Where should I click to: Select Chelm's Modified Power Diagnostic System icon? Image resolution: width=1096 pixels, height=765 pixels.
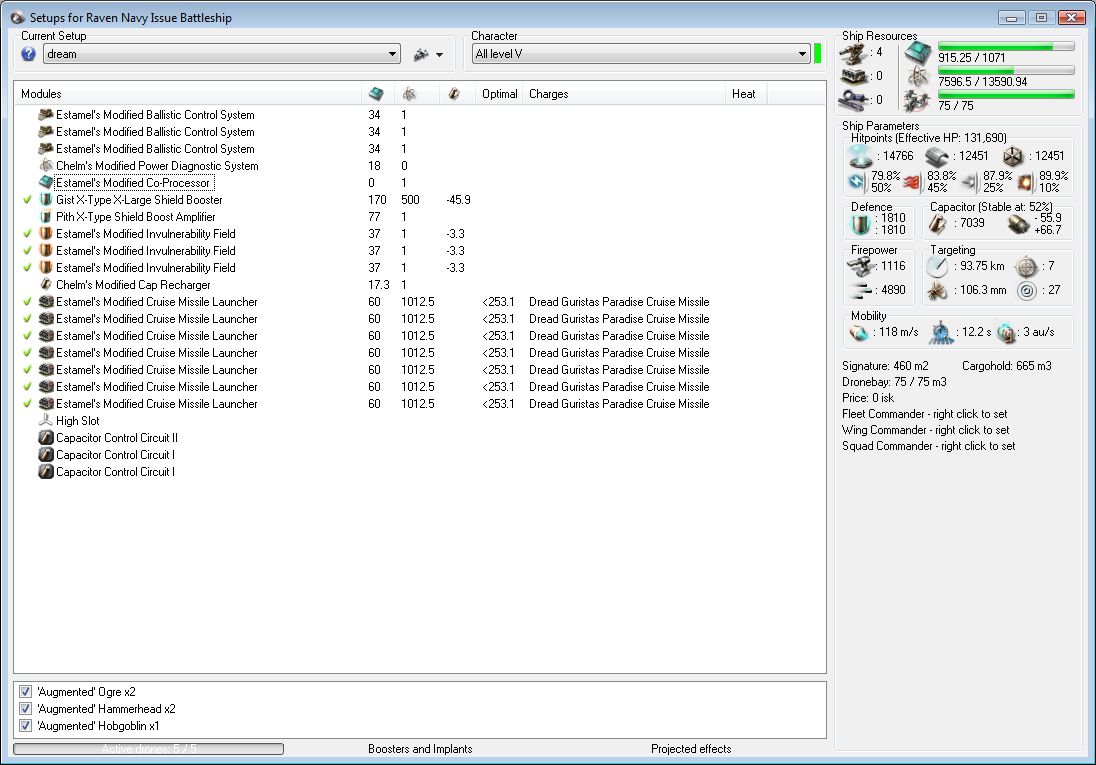point(46,165)
